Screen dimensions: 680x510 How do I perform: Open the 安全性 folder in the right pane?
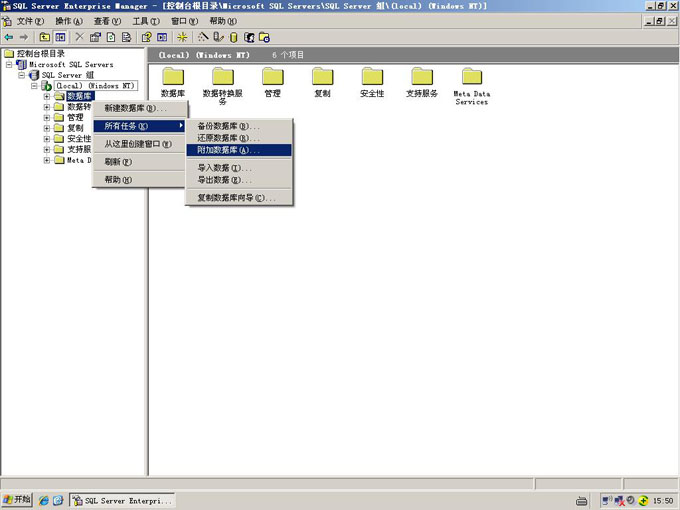click(x=372, y=82)
